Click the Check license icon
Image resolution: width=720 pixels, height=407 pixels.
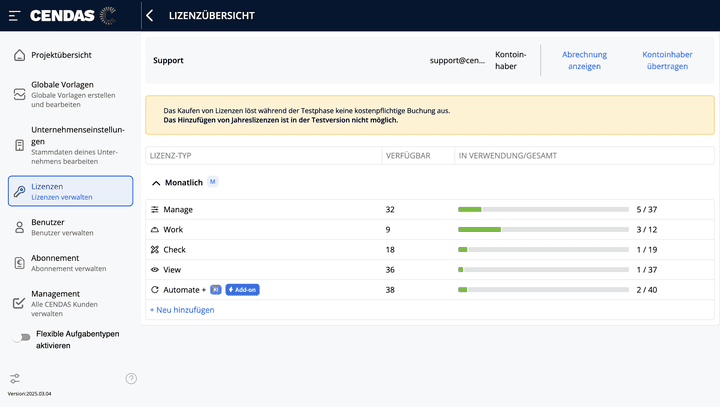(x=155, y=250)
